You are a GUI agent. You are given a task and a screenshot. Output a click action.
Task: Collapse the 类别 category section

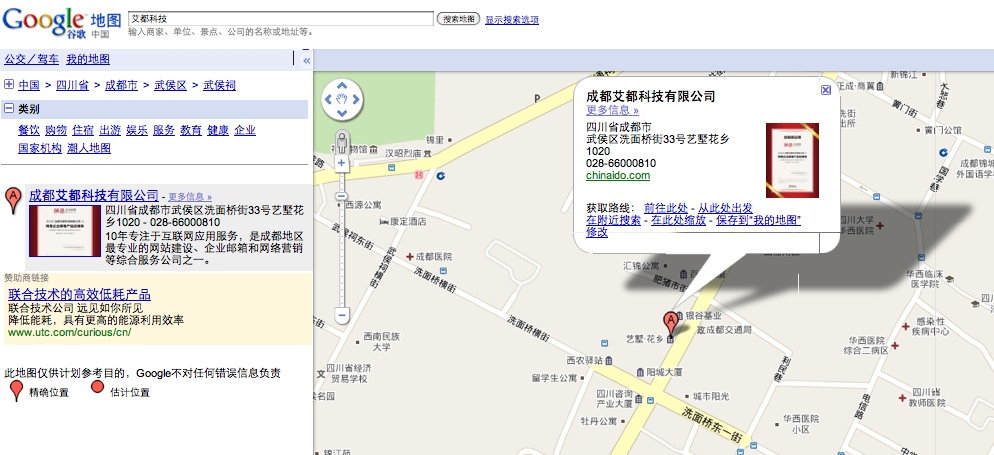(x=9, y=108)
